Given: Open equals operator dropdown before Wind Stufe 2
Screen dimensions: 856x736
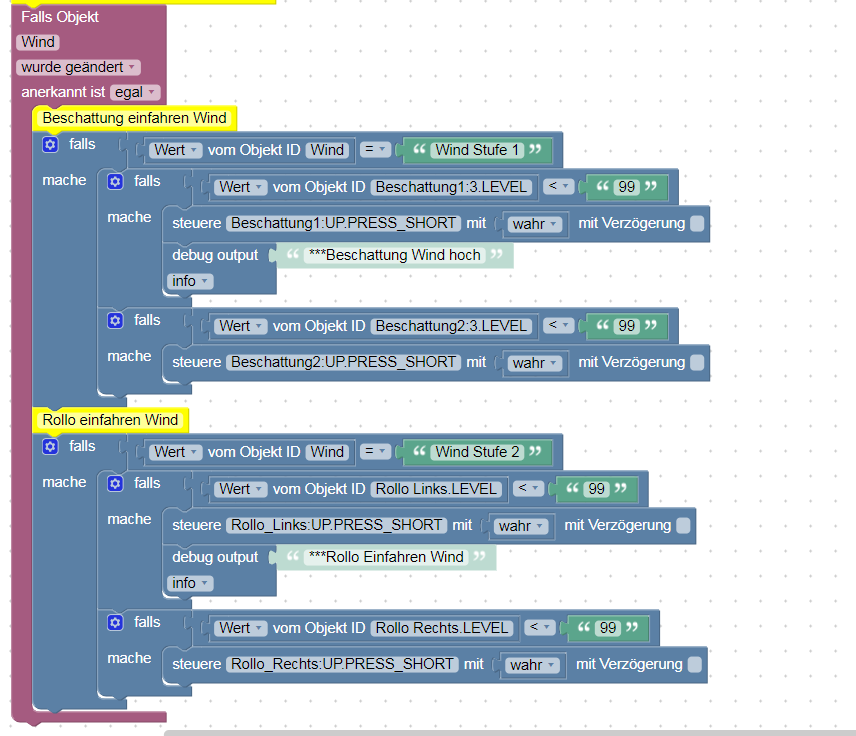Looking at the screenshot, I should click(x=376, y=451).
